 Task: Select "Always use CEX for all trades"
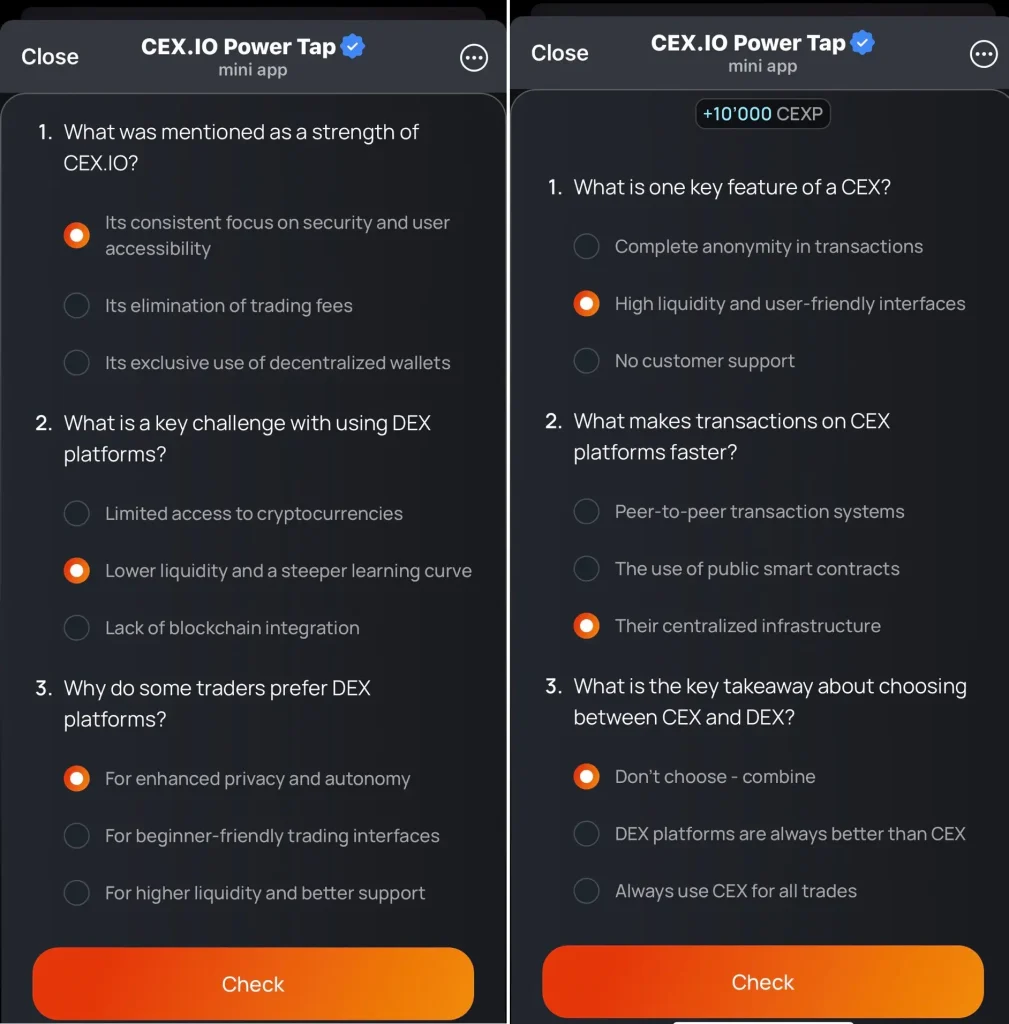tap(587, 891)
